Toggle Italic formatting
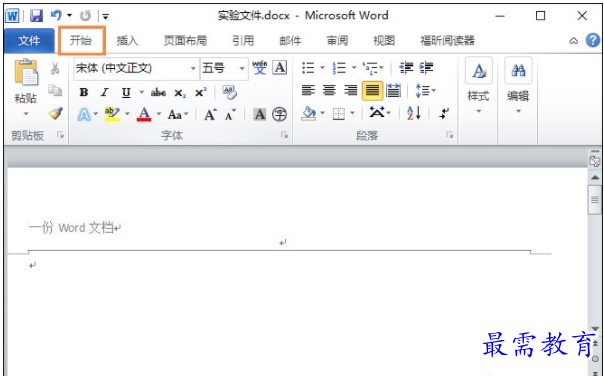Viewport: 604px width, 376px height. pyautogui.click(x=104, y=92)
